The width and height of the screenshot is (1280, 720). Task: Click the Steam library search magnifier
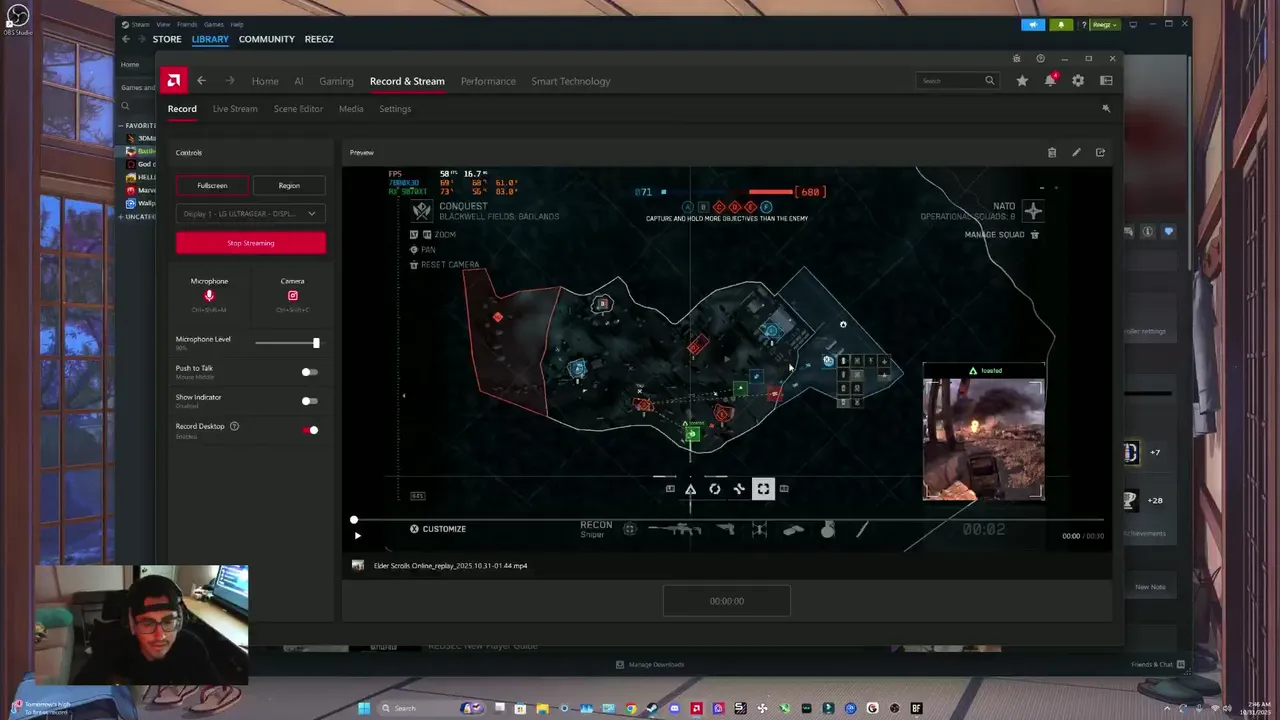coord(125,106)
